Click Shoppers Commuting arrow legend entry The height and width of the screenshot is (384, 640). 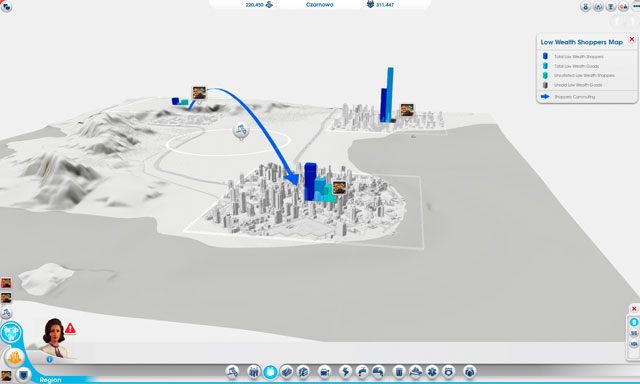(x=574, y=97)
